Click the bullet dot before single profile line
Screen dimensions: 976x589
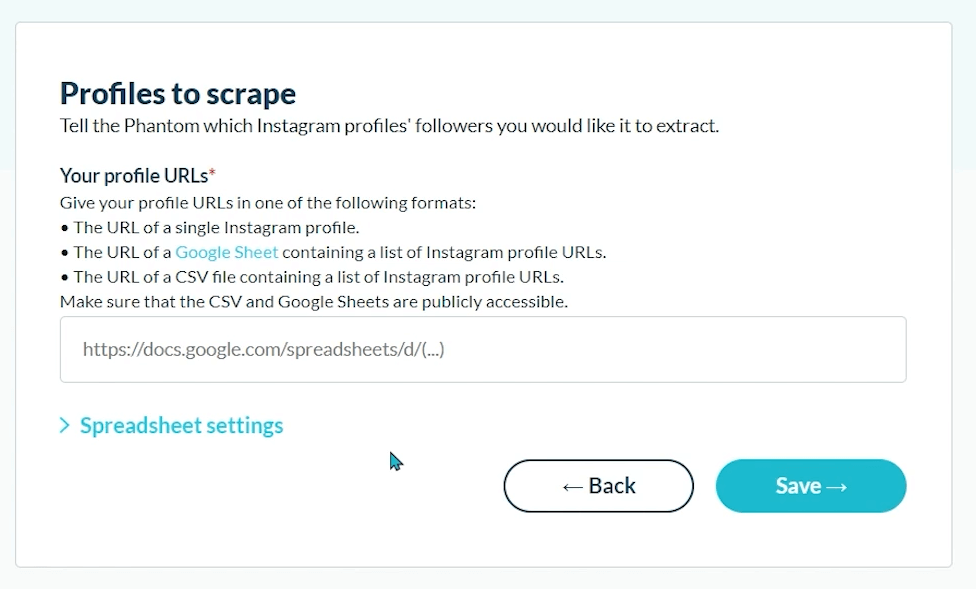tap(65, 229)
